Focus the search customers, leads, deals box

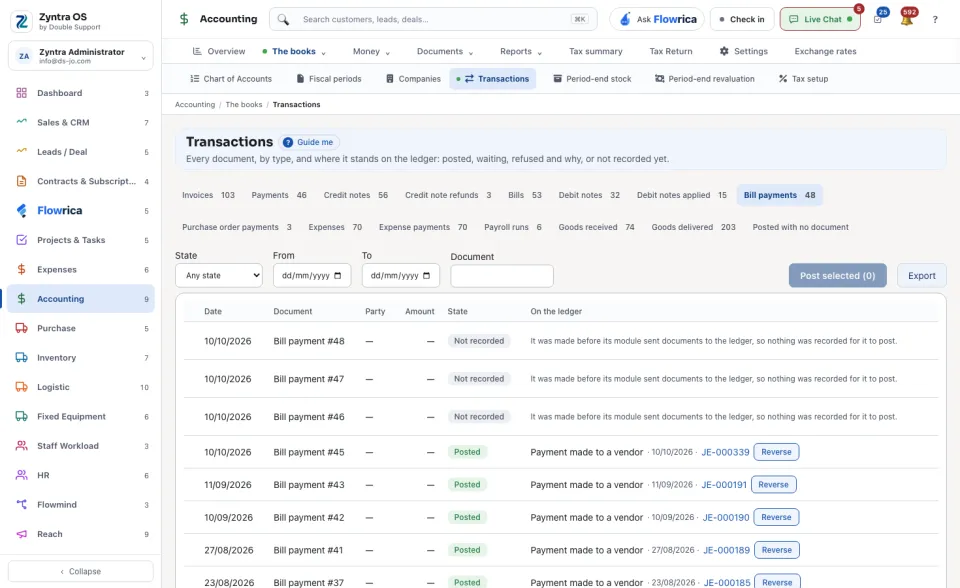433,20
